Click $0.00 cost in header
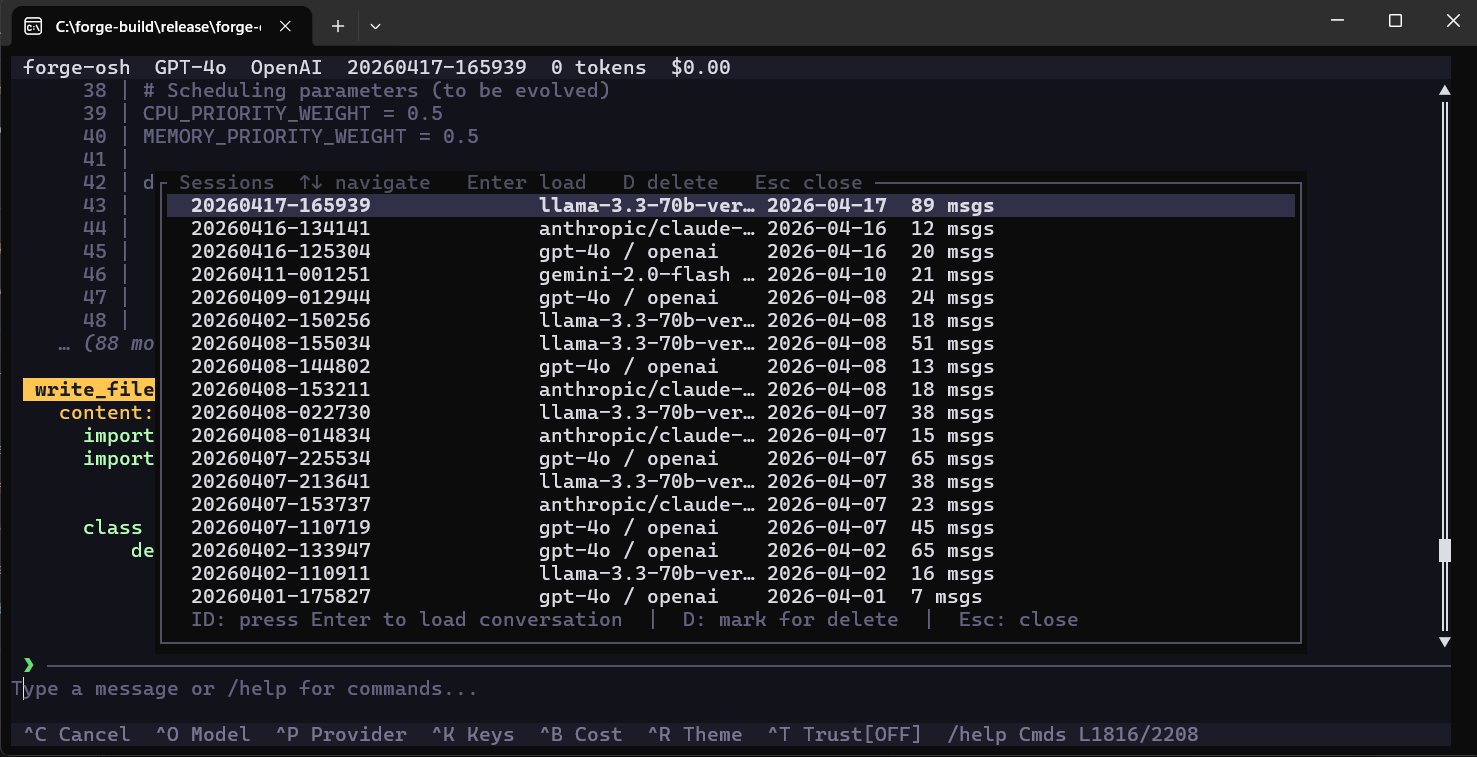 click(701, 68)
